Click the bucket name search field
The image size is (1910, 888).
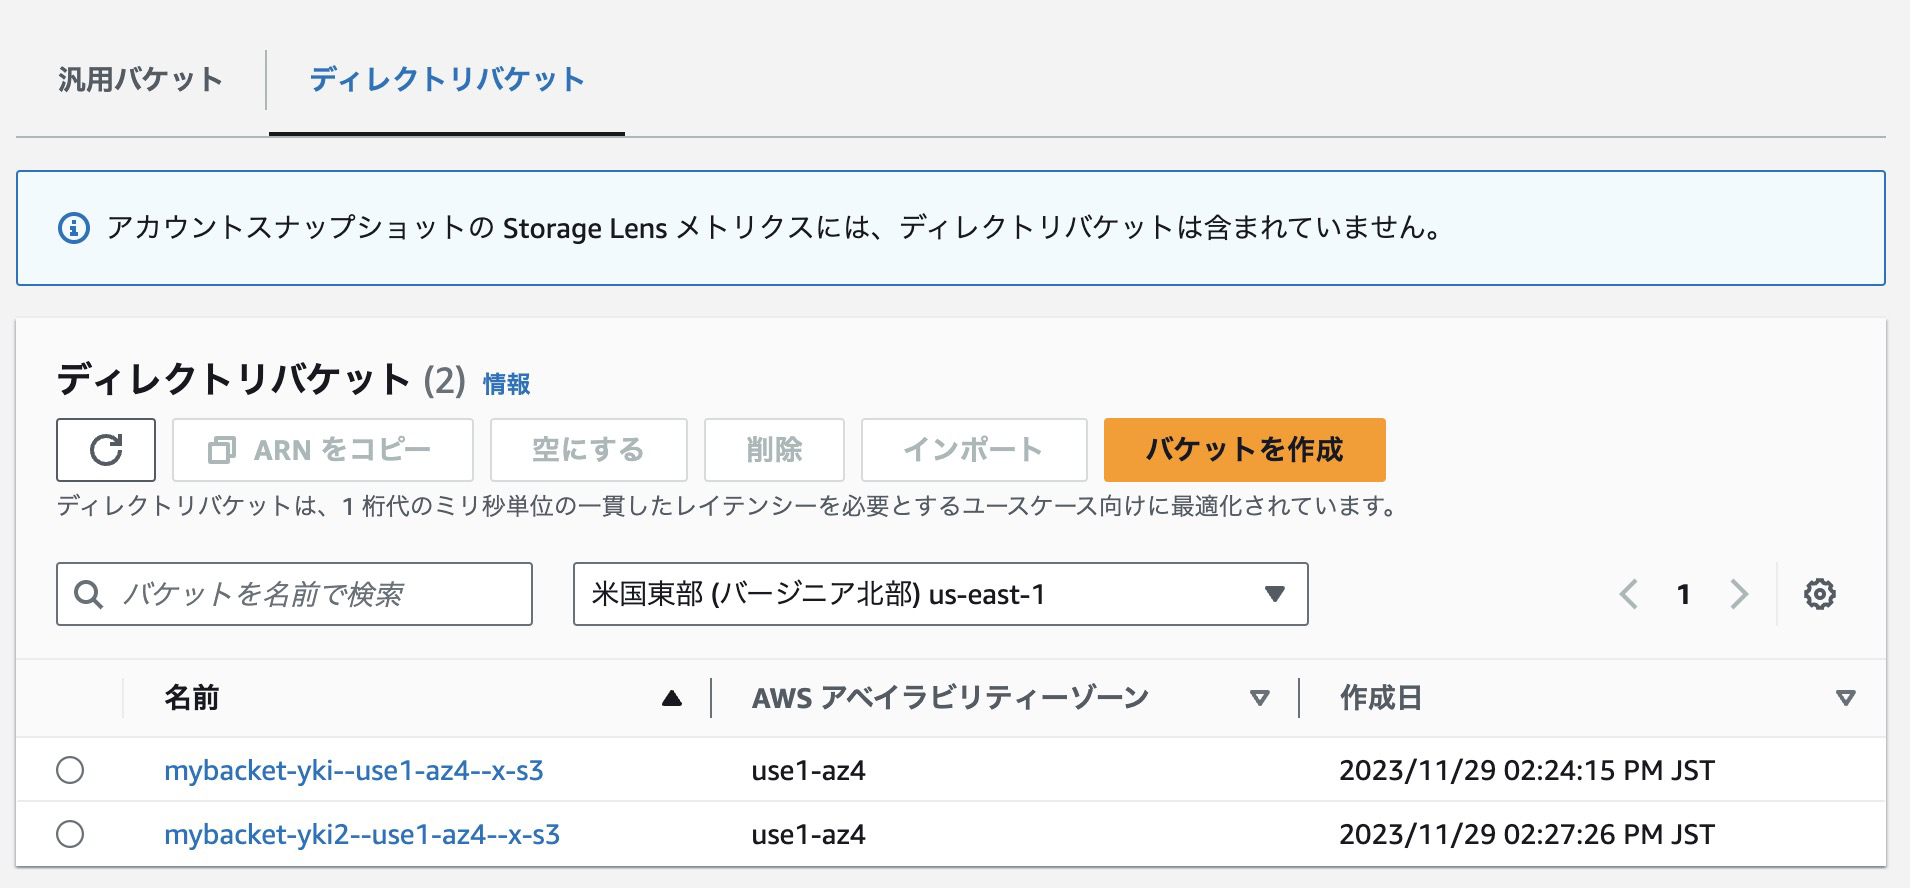pos(310,594)
